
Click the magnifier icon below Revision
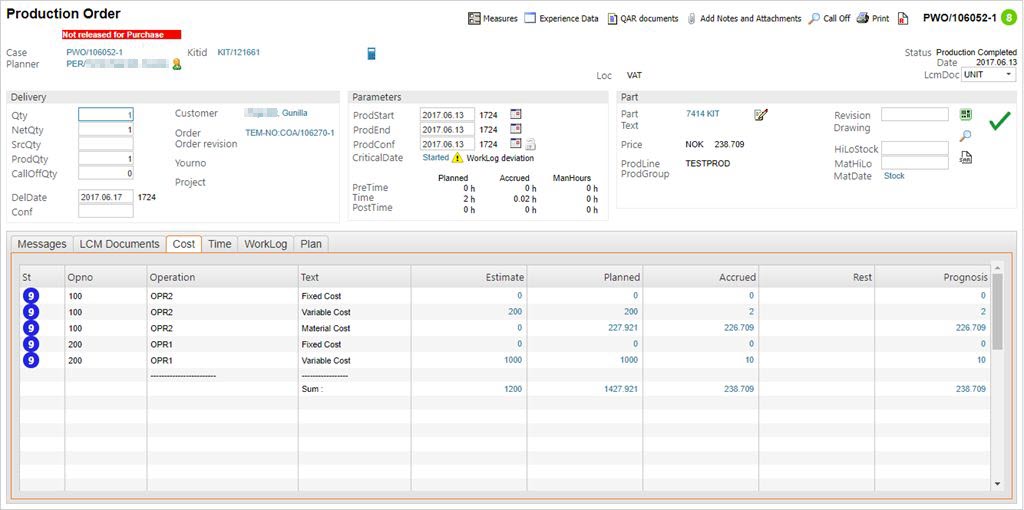[x=966, y=135]
